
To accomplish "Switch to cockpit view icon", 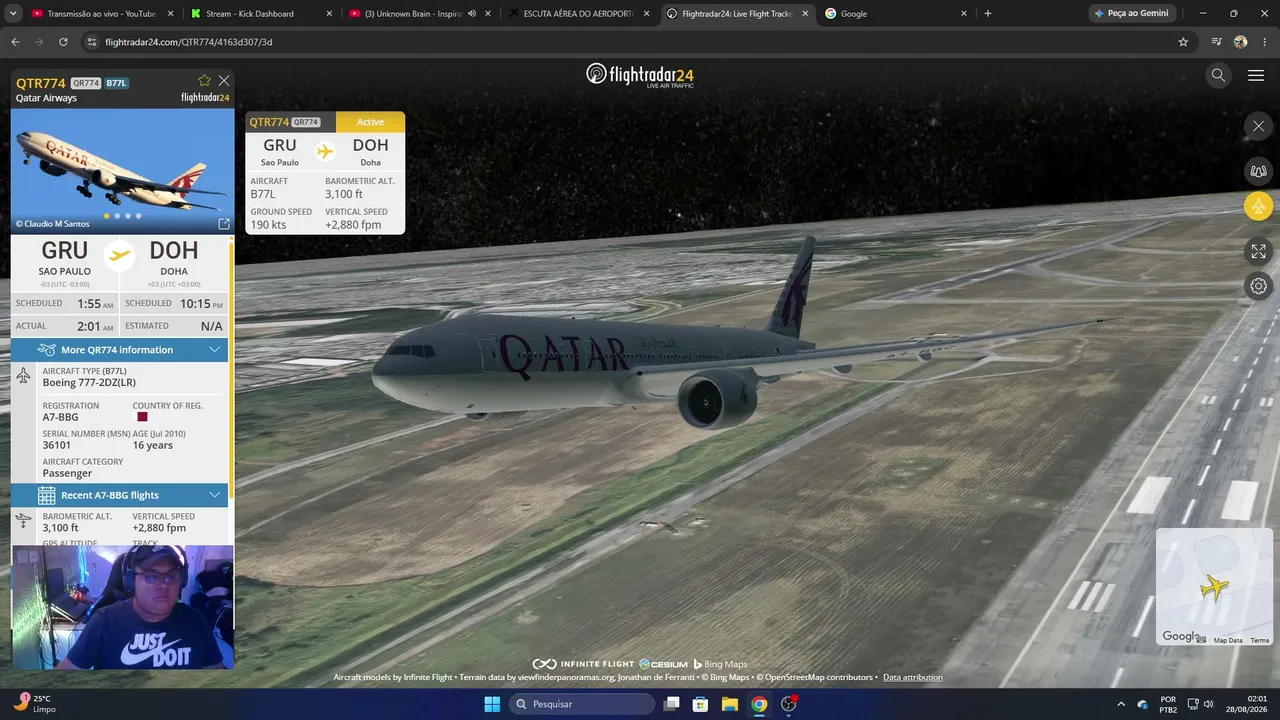I will 1258,171.
